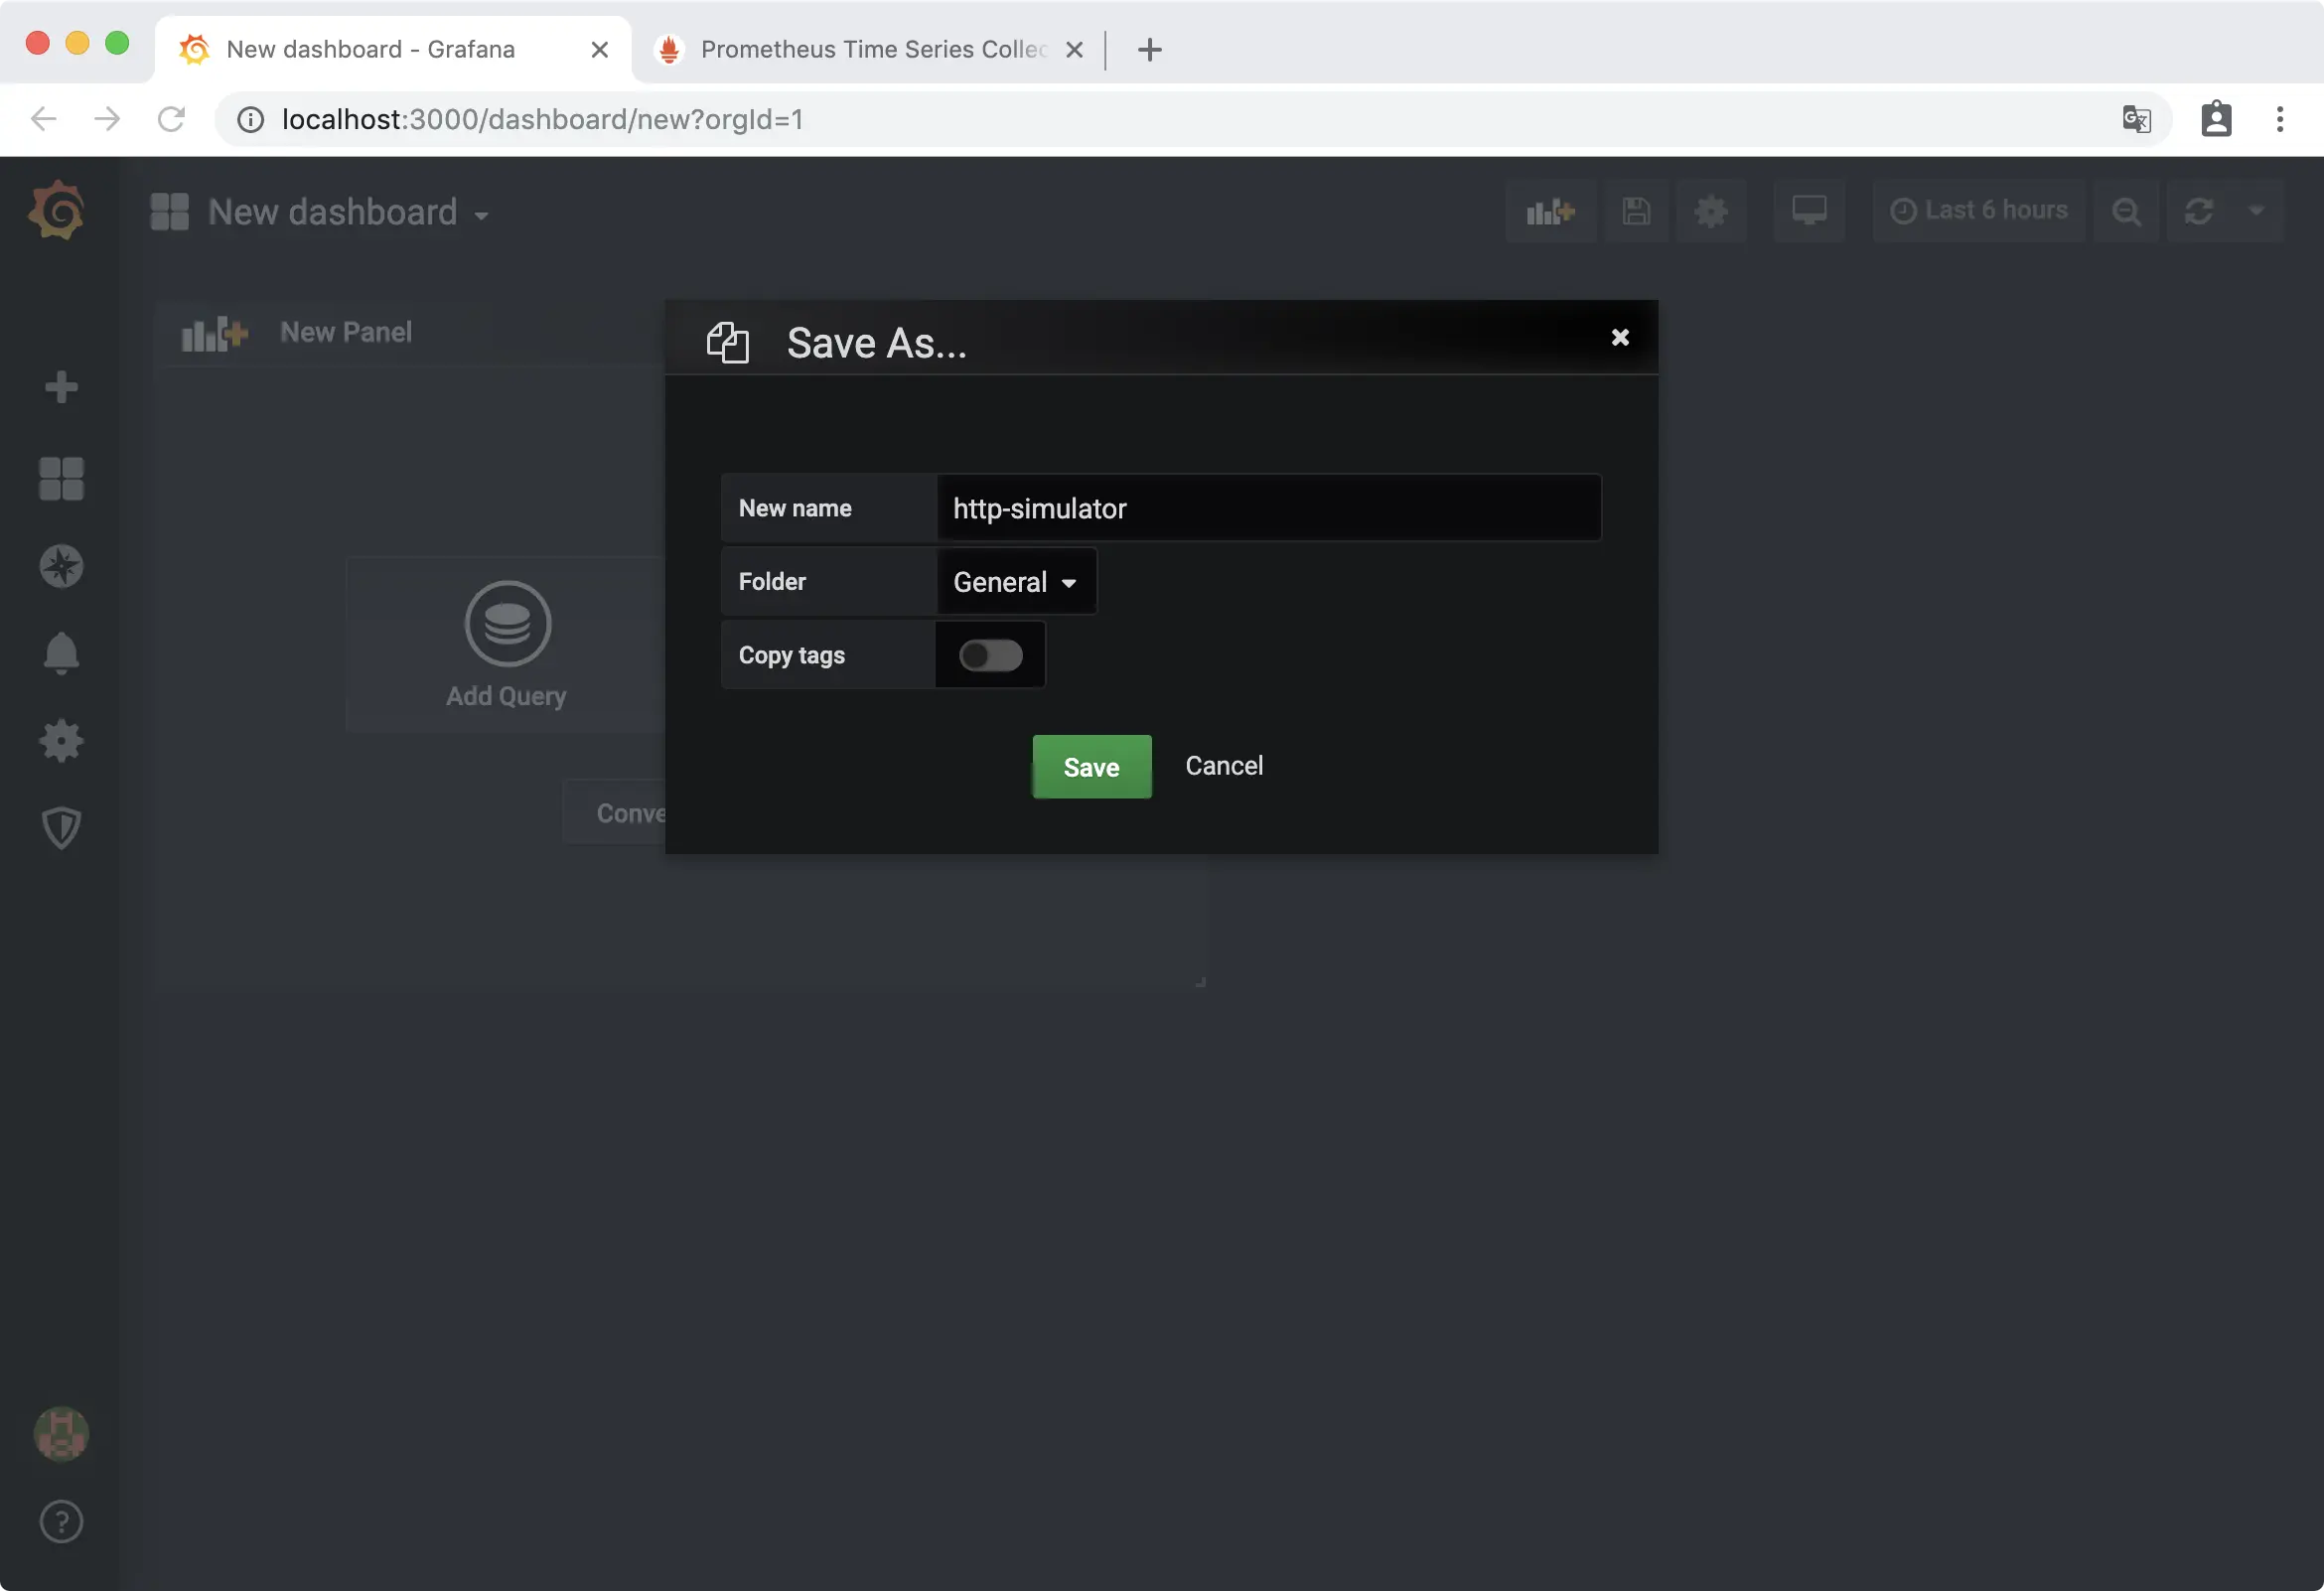Click the panel resize handle corner
Image resolution: width=2324 pixels, height=1591 pixels.
point(1200,982)
